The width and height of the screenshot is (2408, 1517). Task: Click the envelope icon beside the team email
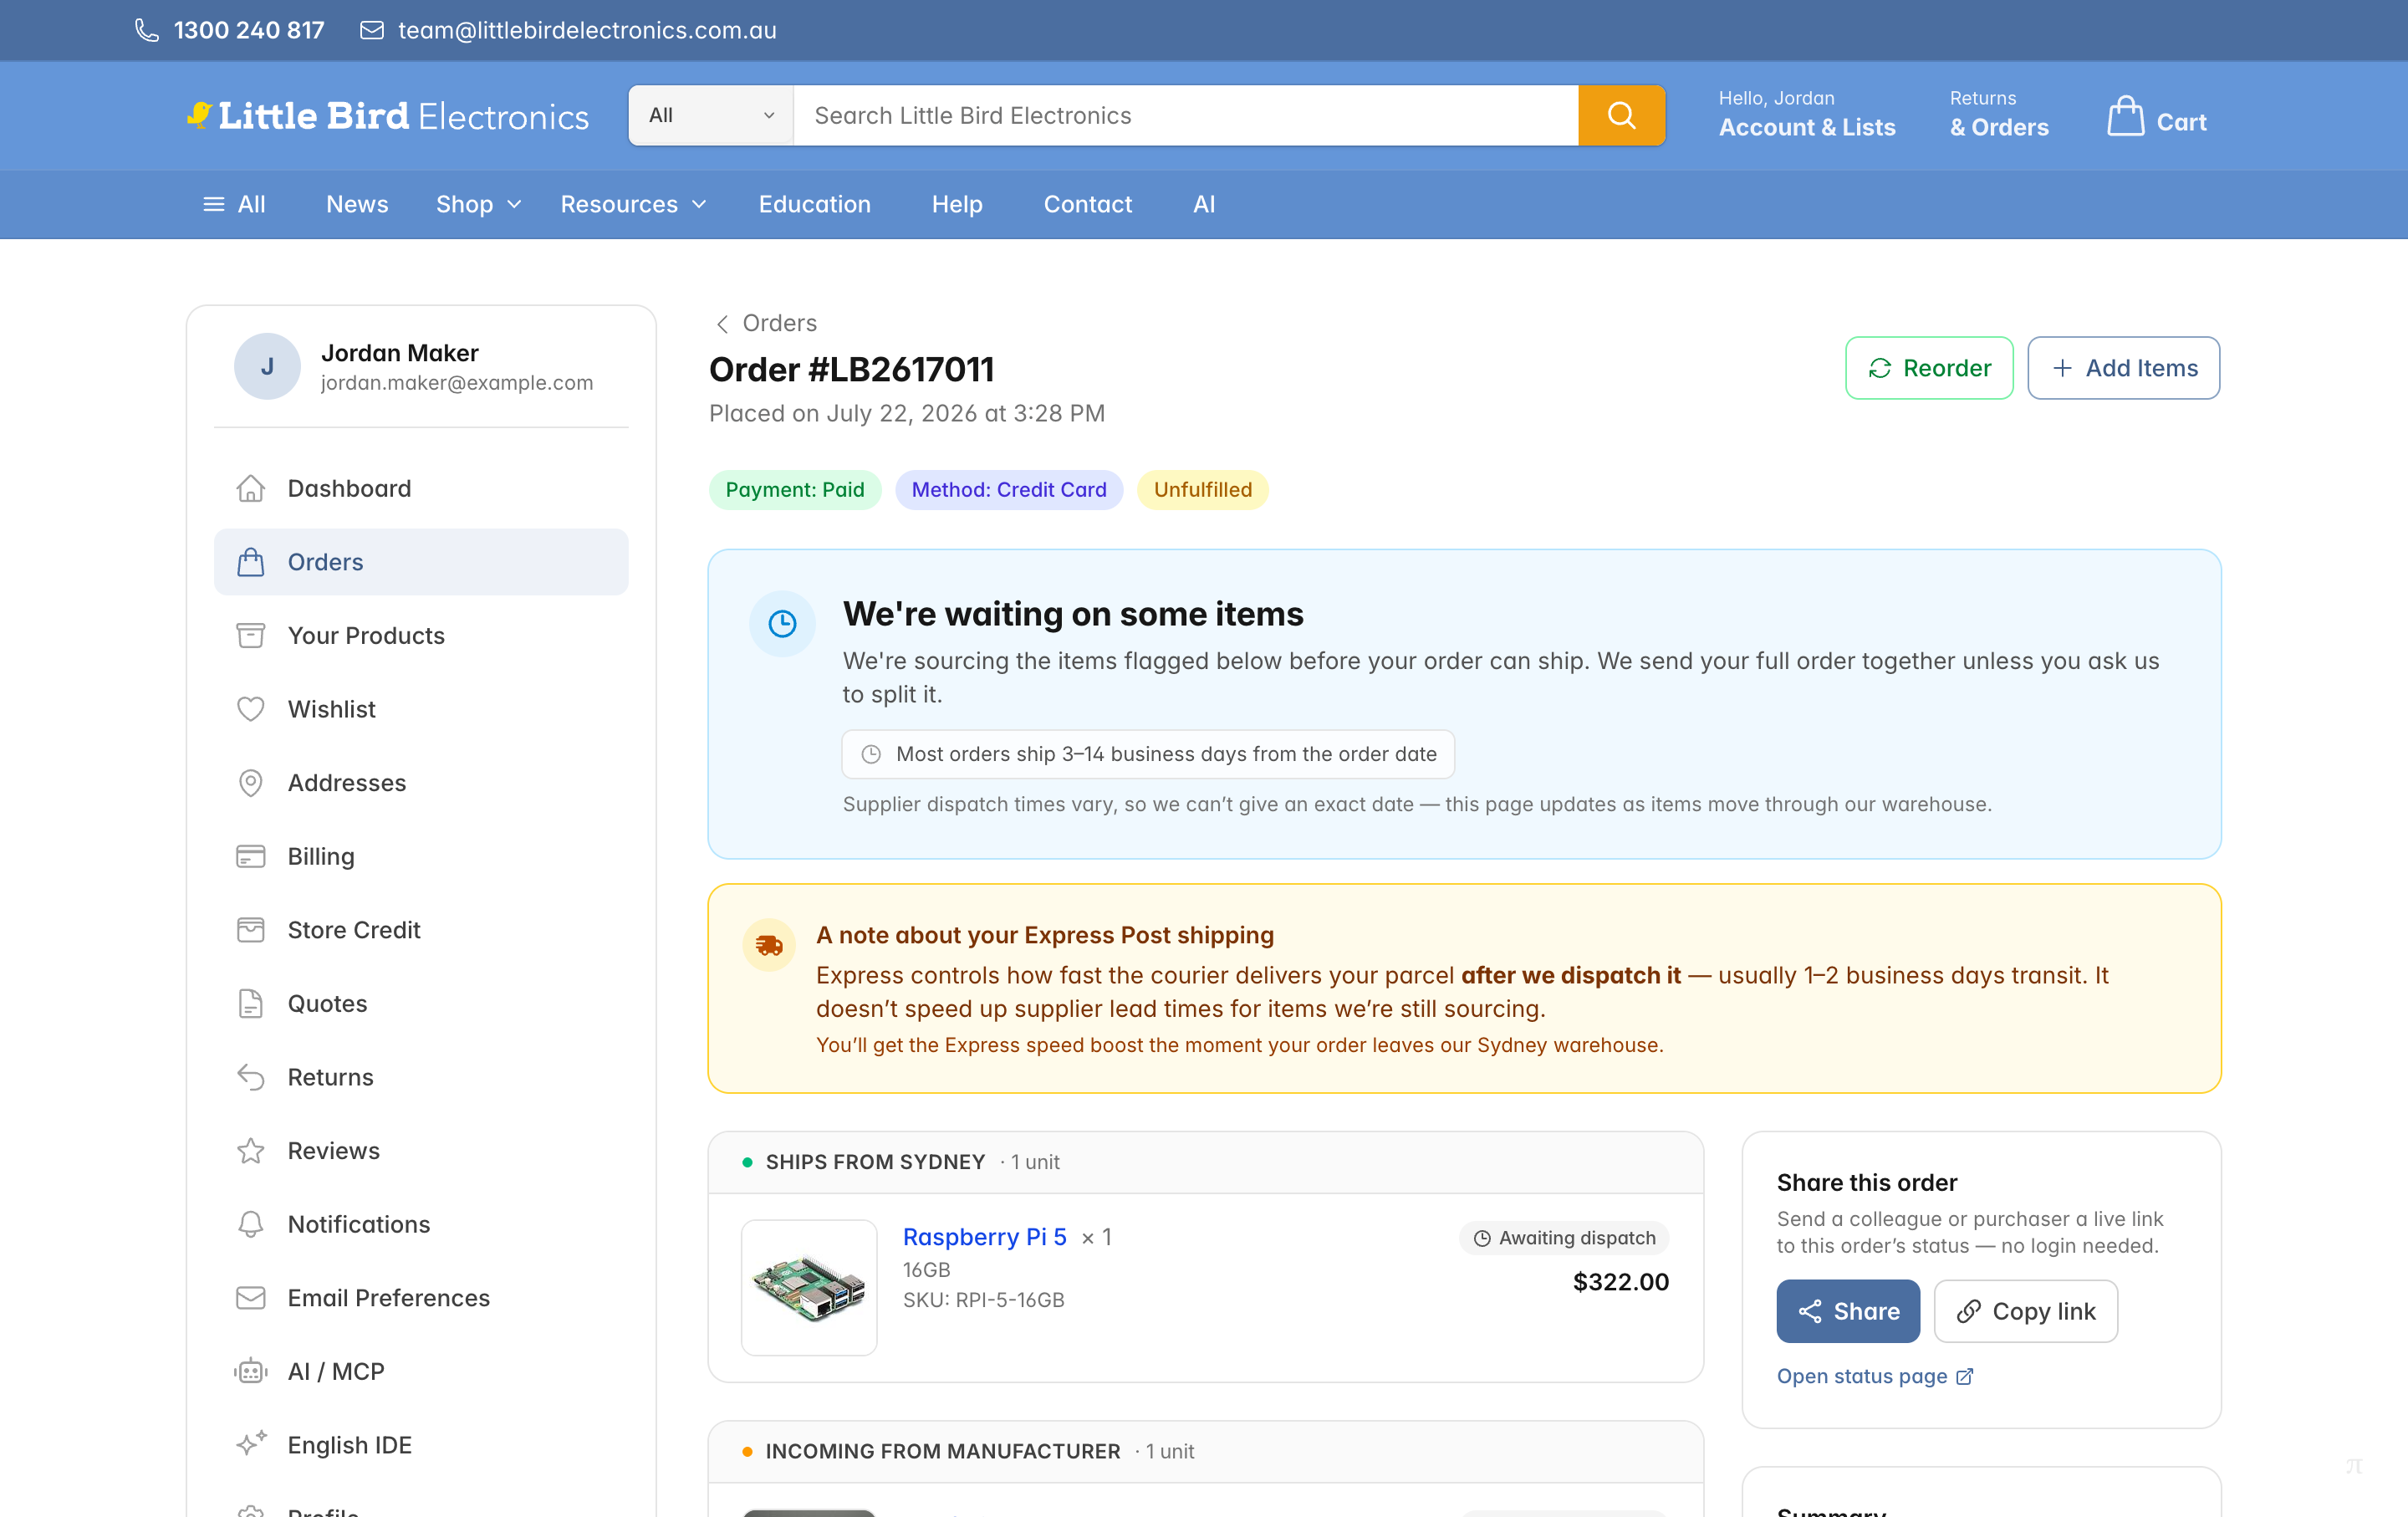[x=372, y=30]
